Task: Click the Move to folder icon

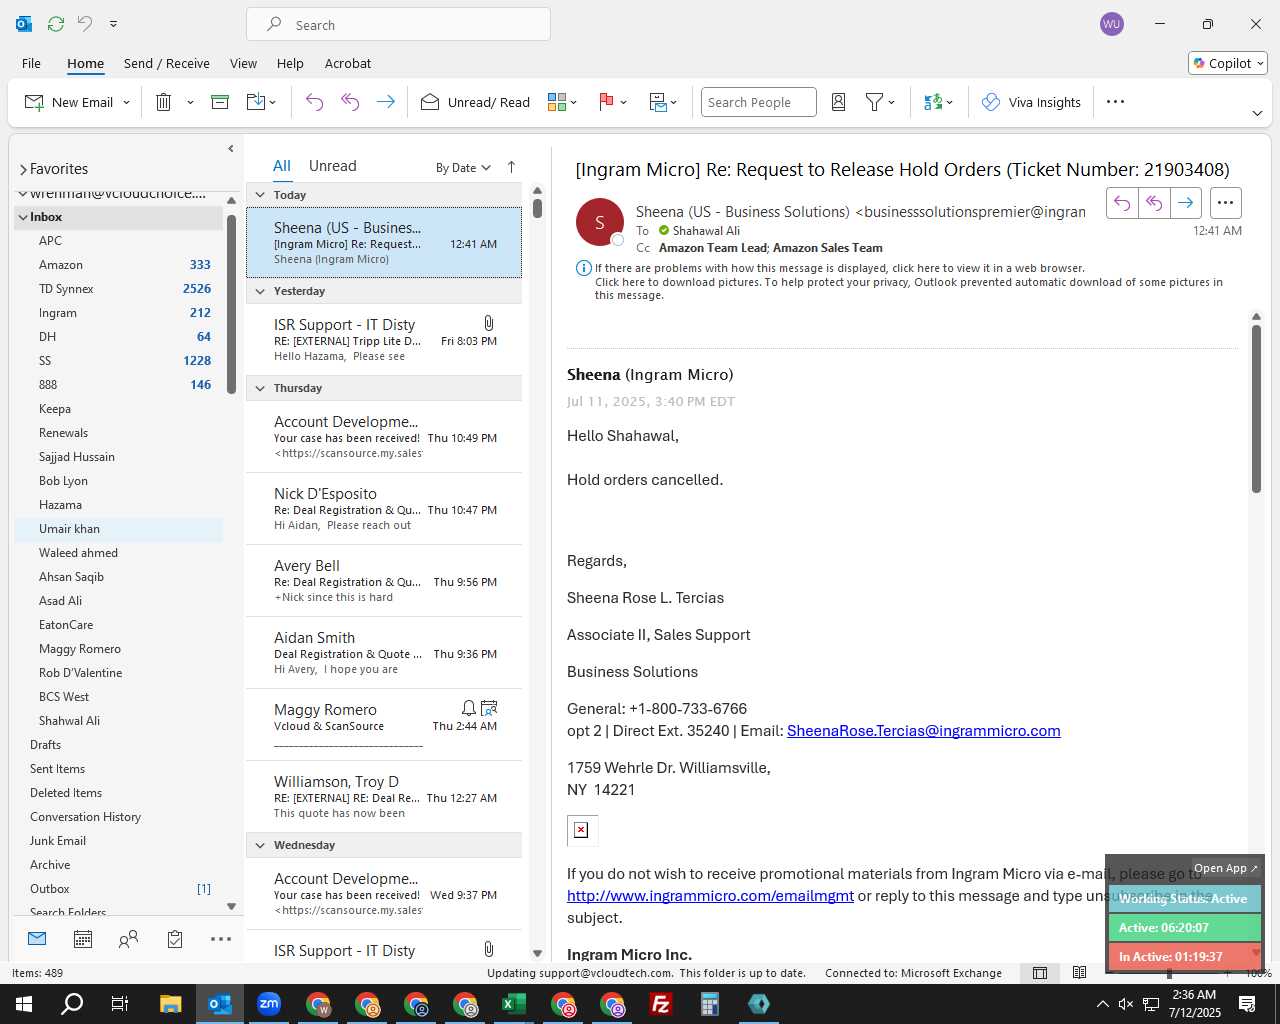Action: tap(256, 102)
